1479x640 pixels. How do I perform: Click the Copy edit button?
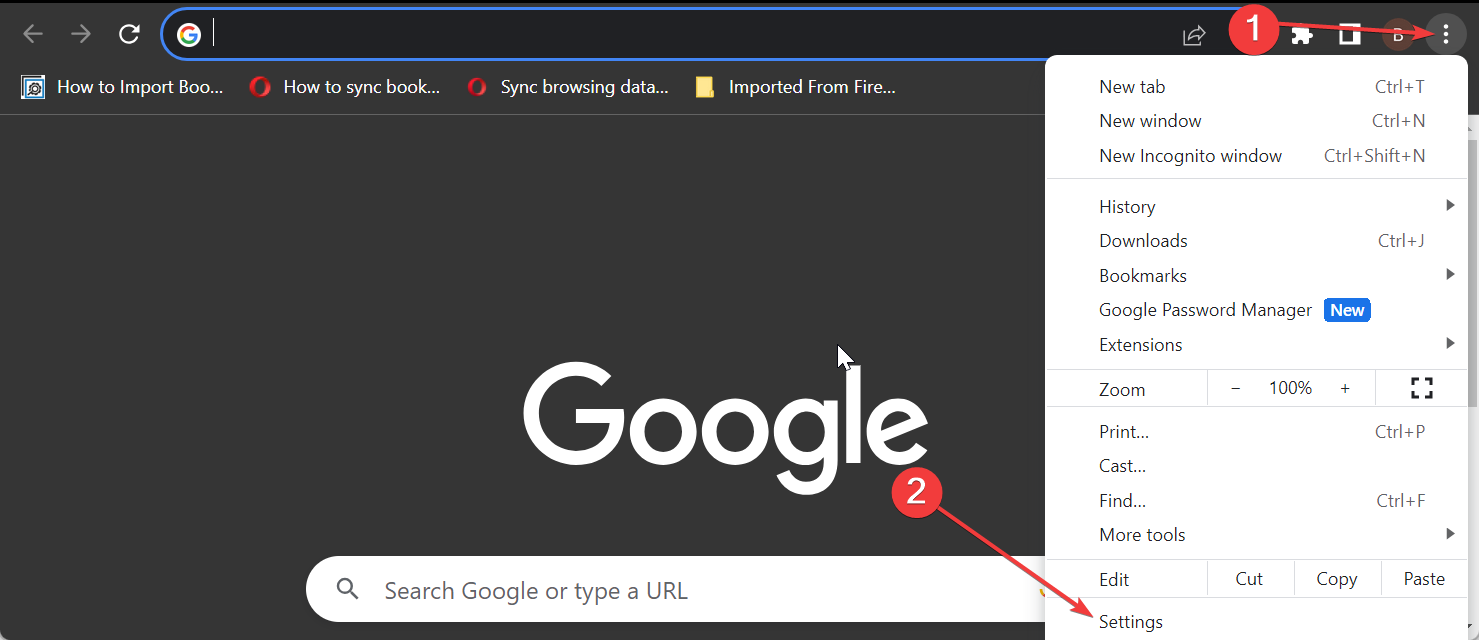coord(1337,579)
